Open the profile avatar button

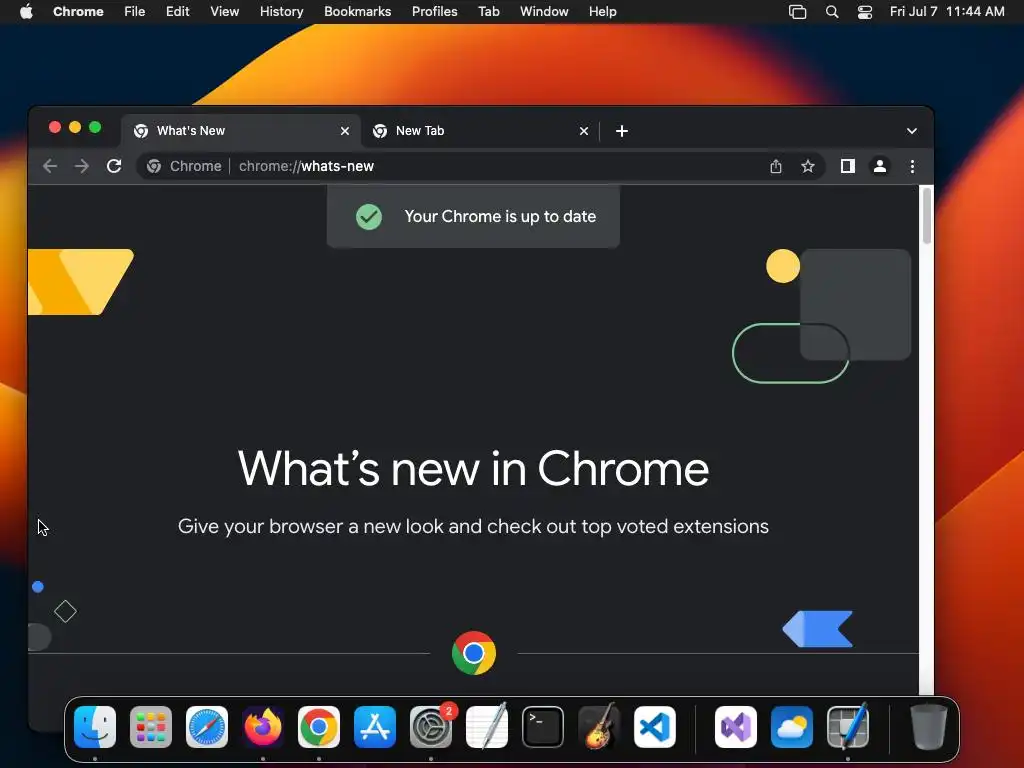tap(880, 167)
